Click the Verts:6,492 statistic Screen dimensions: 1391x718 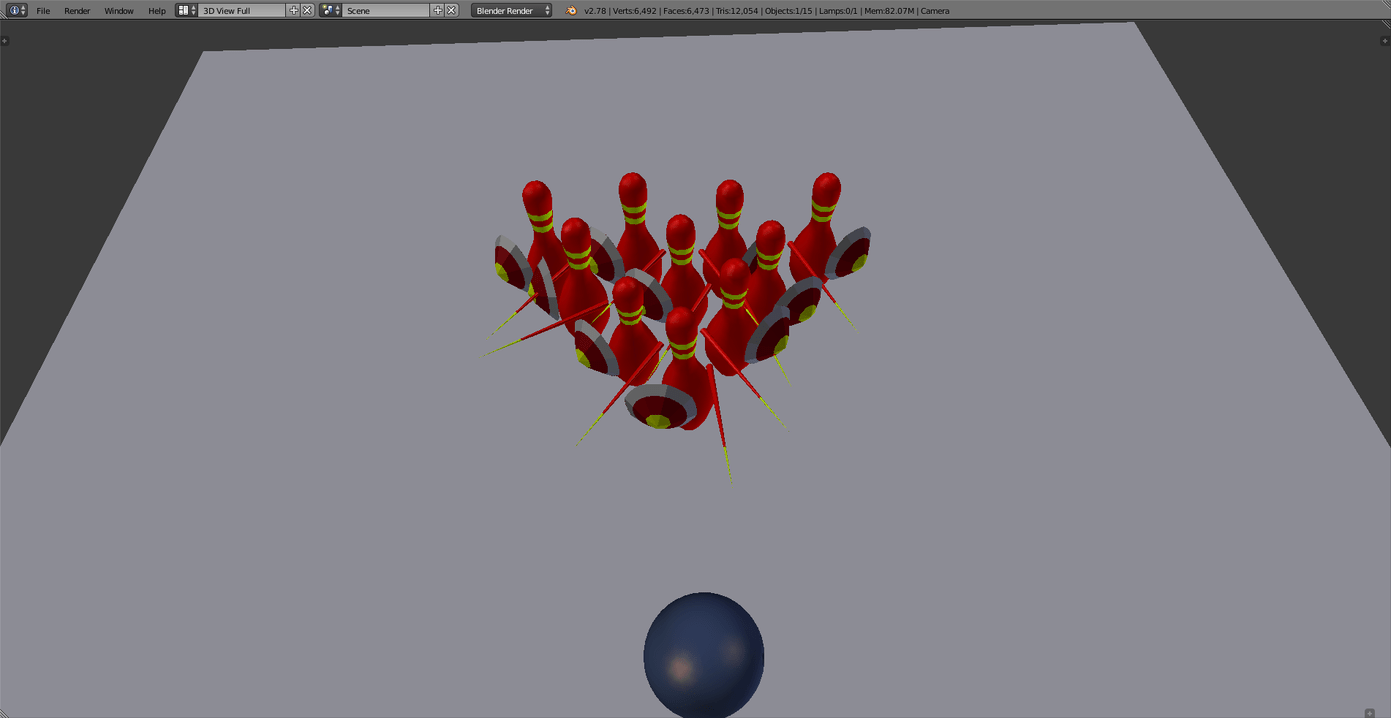(632, 11)
